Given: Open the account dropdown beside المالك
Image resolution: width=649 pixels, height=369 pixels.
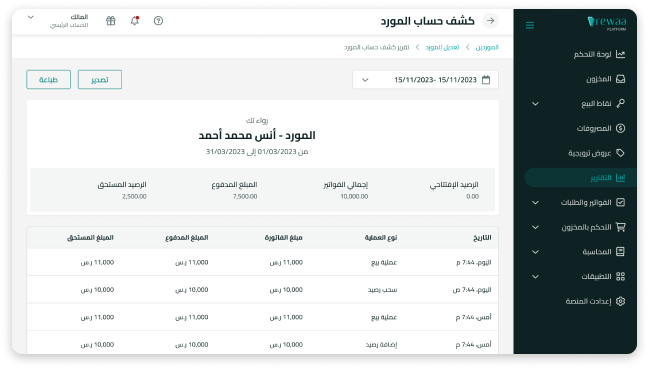Looking at the screenshot, I should [31, 17].
